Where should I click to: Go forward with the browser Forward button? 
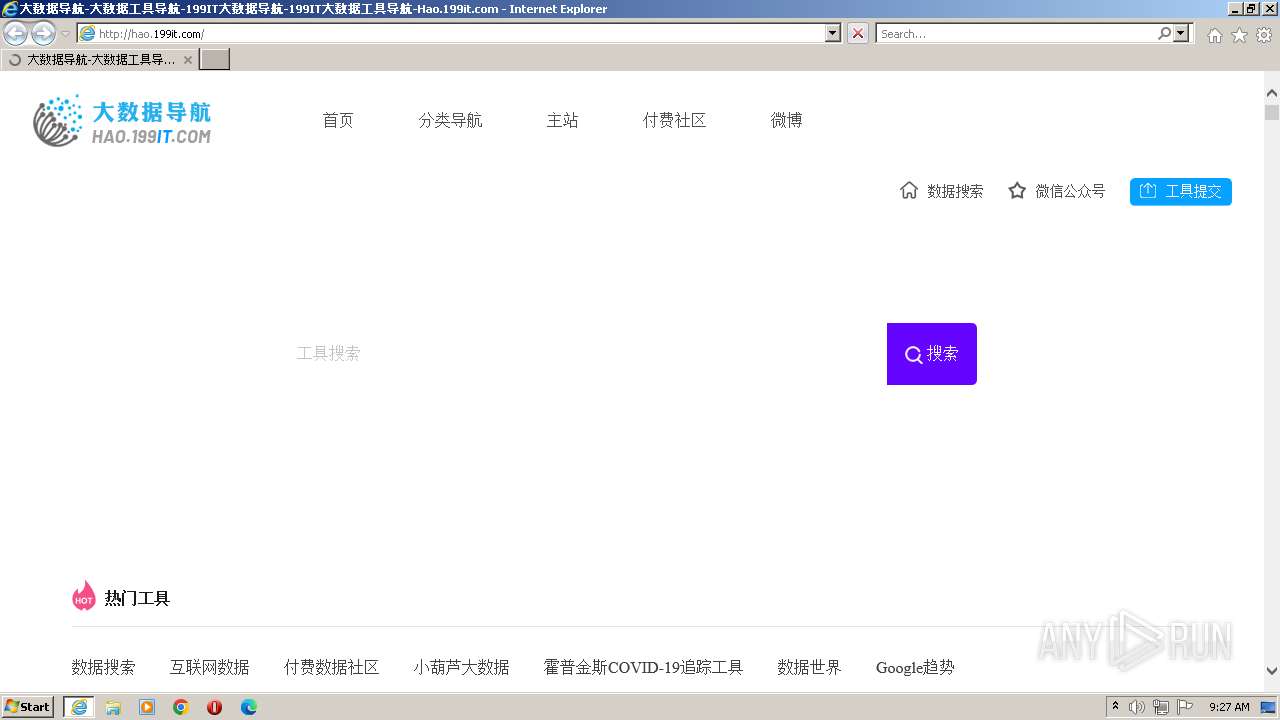coord(43,34)
